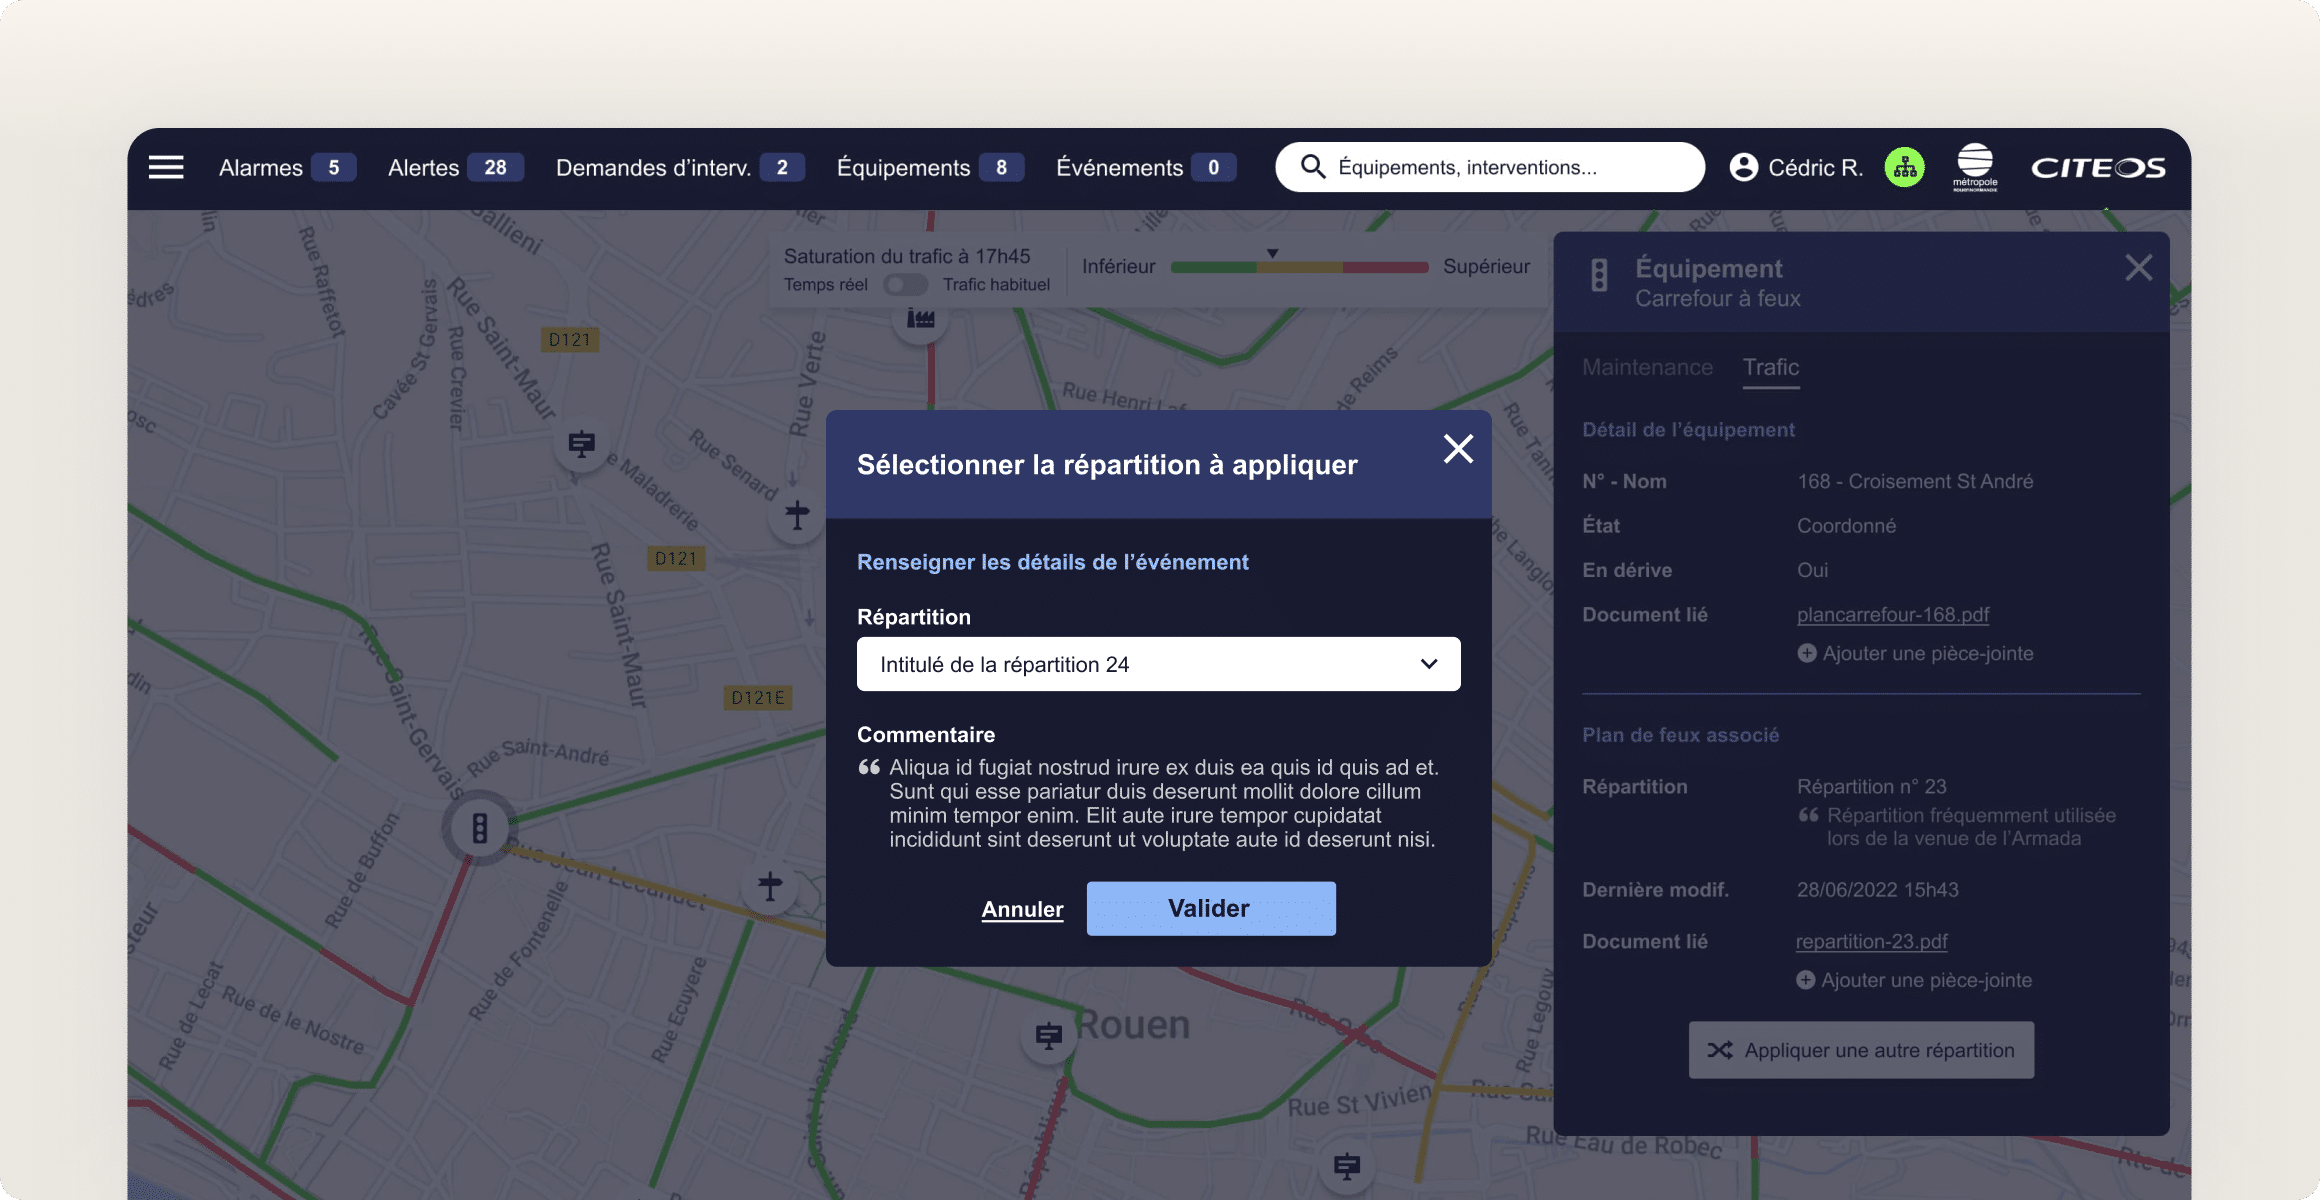Click the Équipement panel traffic light icon
The width and height of the screenshot is (2320, 1200).
click(x=1599, y=275)
